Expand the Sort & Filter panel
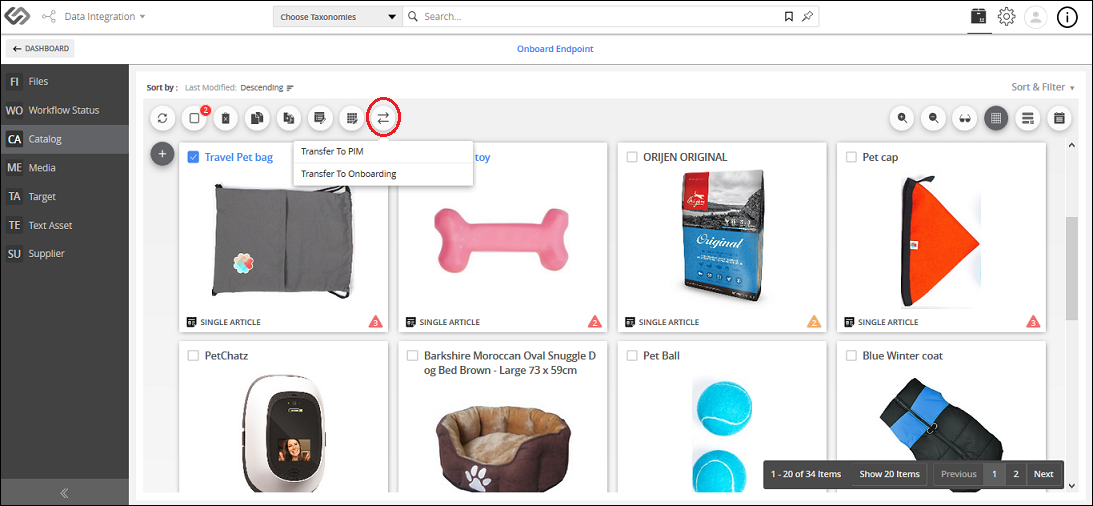The height and width of the screenshot is (506, 1093). click(x=1043, y=87)
